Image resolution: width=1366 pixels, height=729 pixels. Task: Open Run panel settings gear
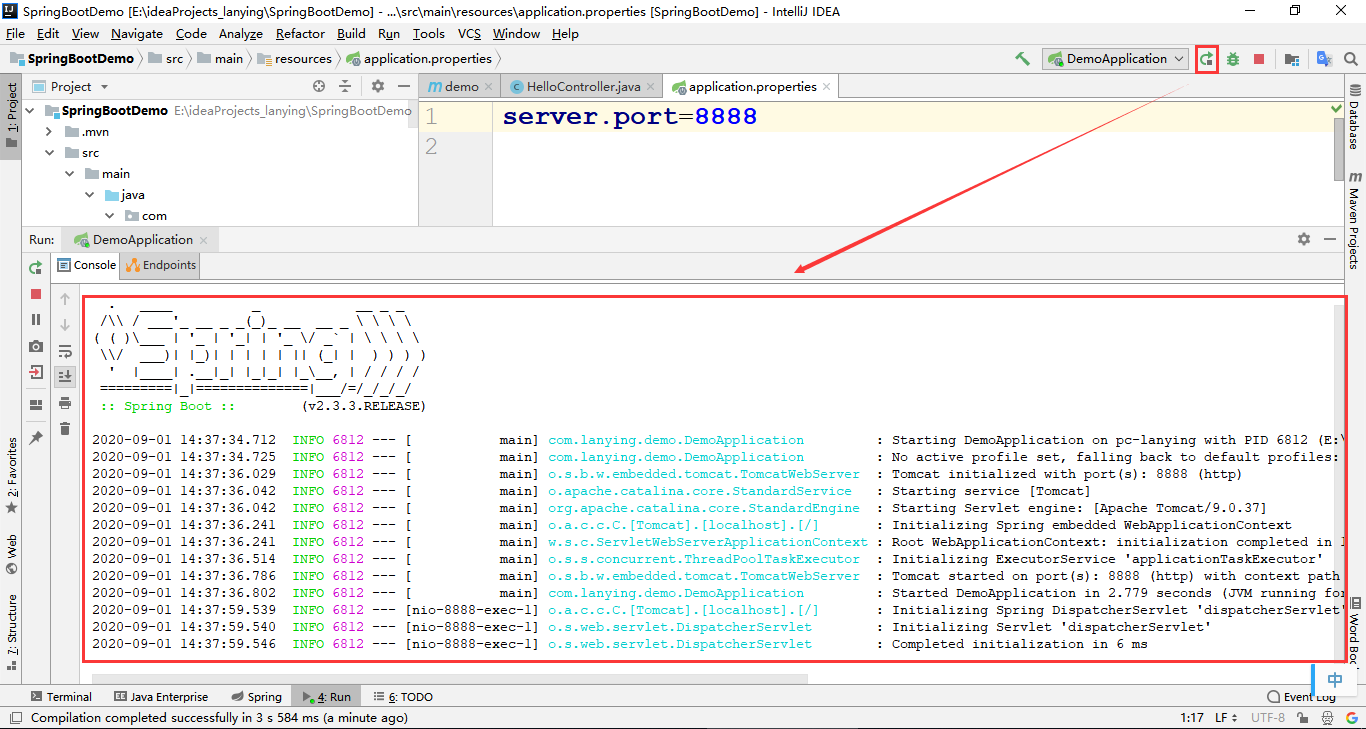click(1304, 240)
